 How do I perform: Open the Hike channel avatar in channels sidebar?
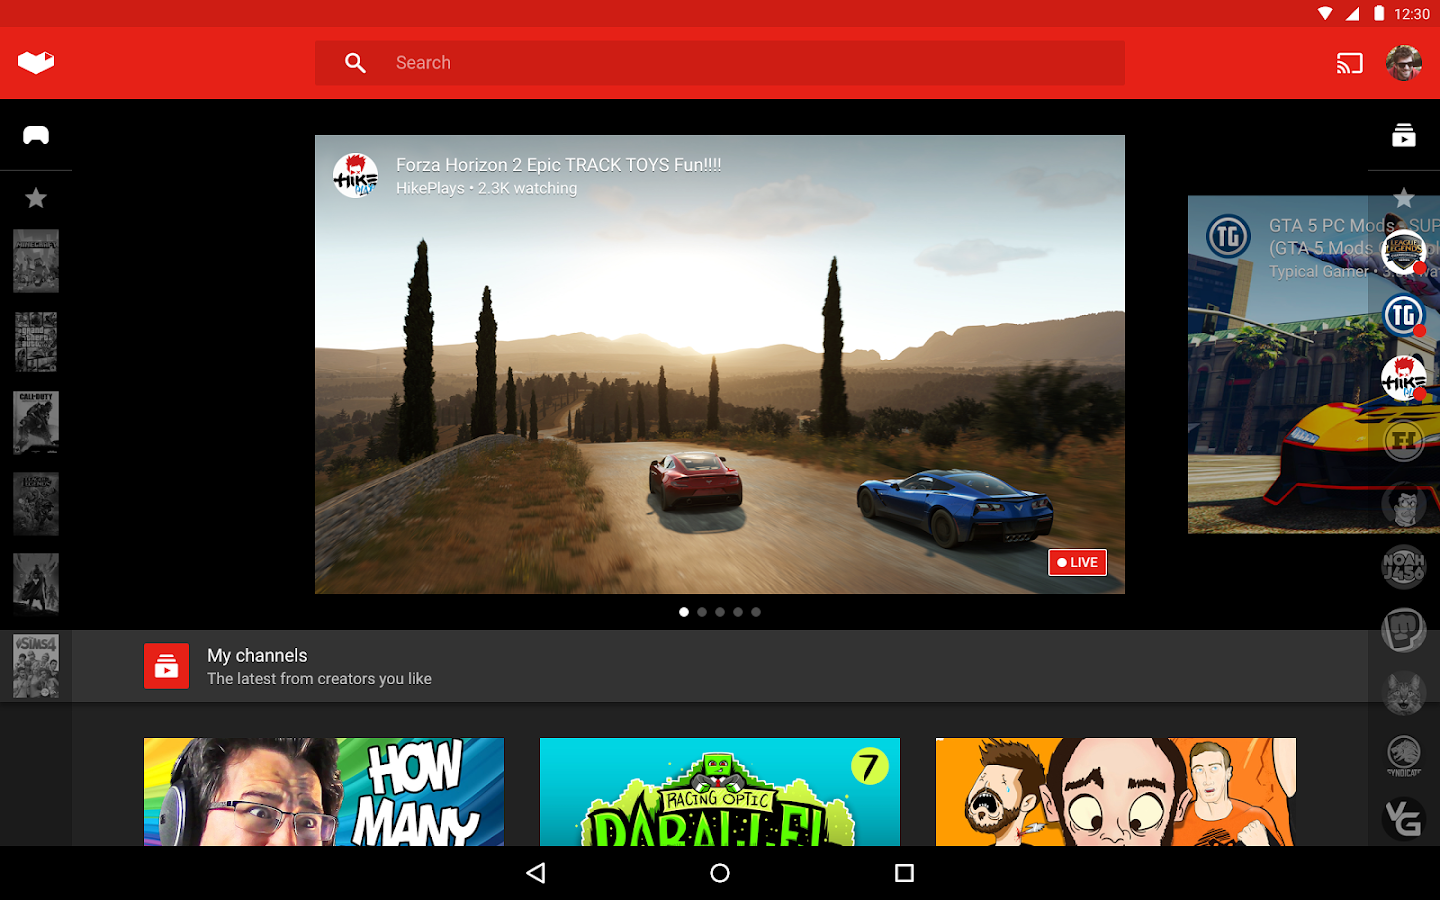1404,379
